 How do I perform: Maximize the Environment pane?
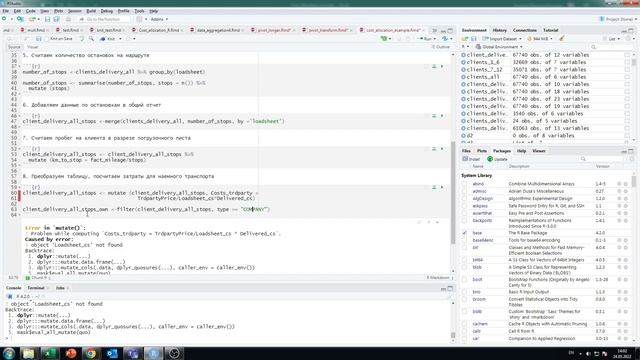click(631, 31)
